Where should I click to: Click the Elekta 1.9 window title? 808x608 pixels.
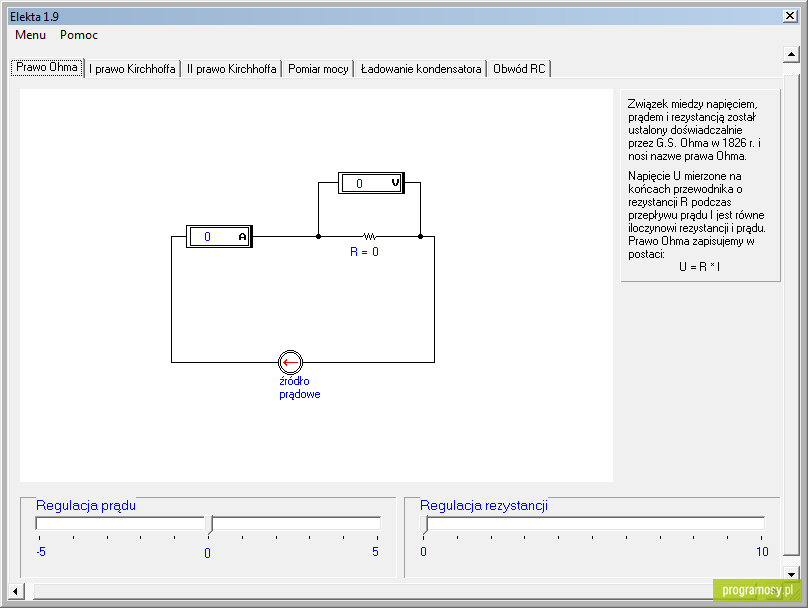35,16
